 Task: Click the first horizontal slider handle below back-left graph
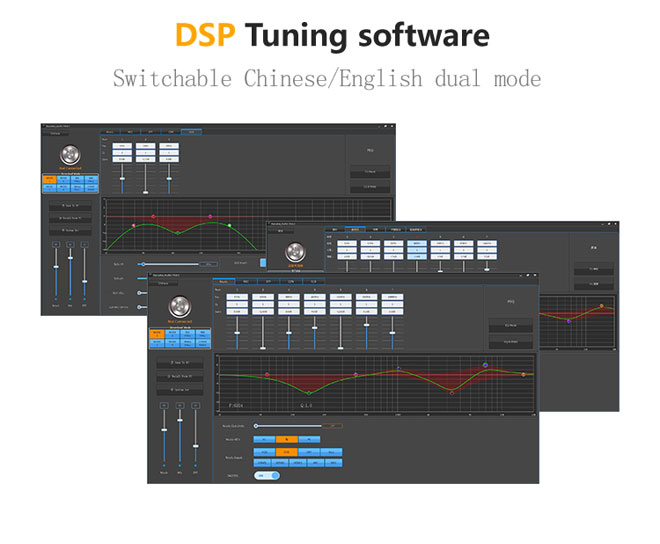point(143,264)
